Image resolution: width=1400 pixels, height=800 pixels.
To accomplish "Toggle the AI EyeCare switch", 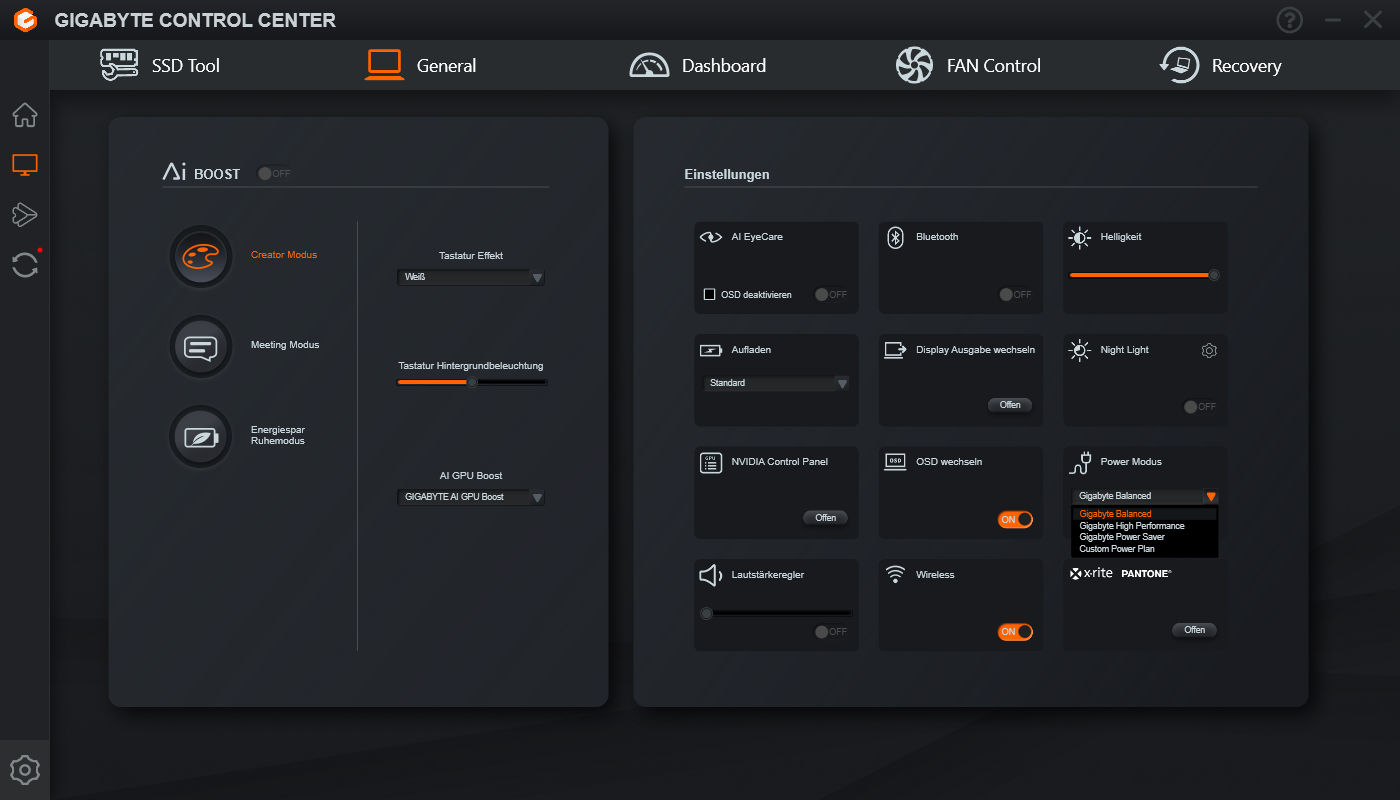I will coord(831,295).
